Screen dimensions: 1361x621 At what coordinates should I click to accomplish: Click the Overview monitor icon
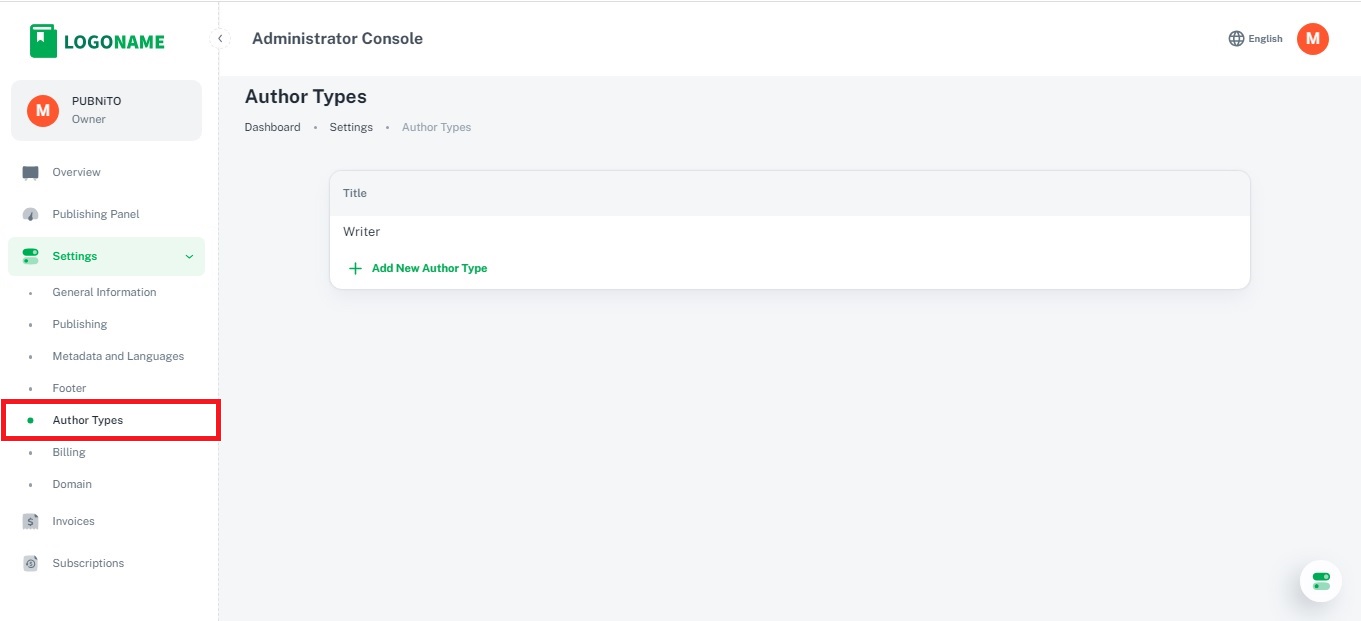pos(31,173)
